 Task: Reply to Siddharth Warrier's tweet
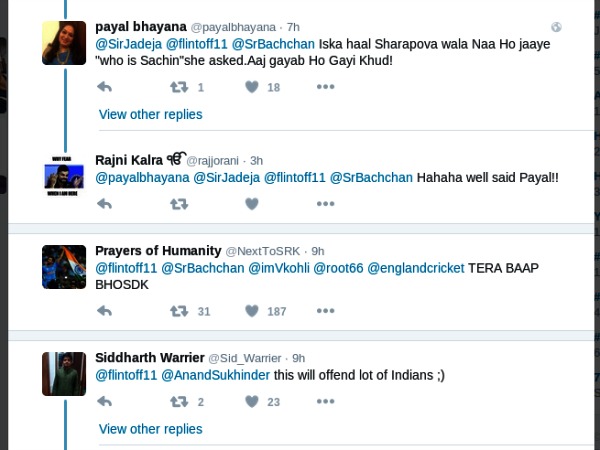pos(104,402)
